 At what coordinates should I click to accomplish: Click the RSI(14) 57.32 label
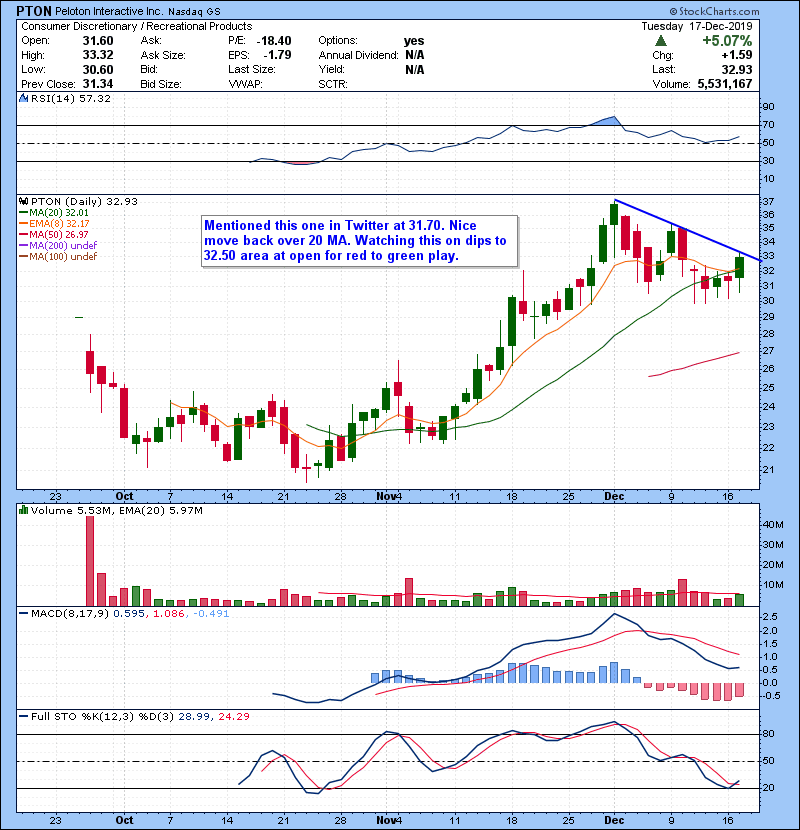coord(71,98)
